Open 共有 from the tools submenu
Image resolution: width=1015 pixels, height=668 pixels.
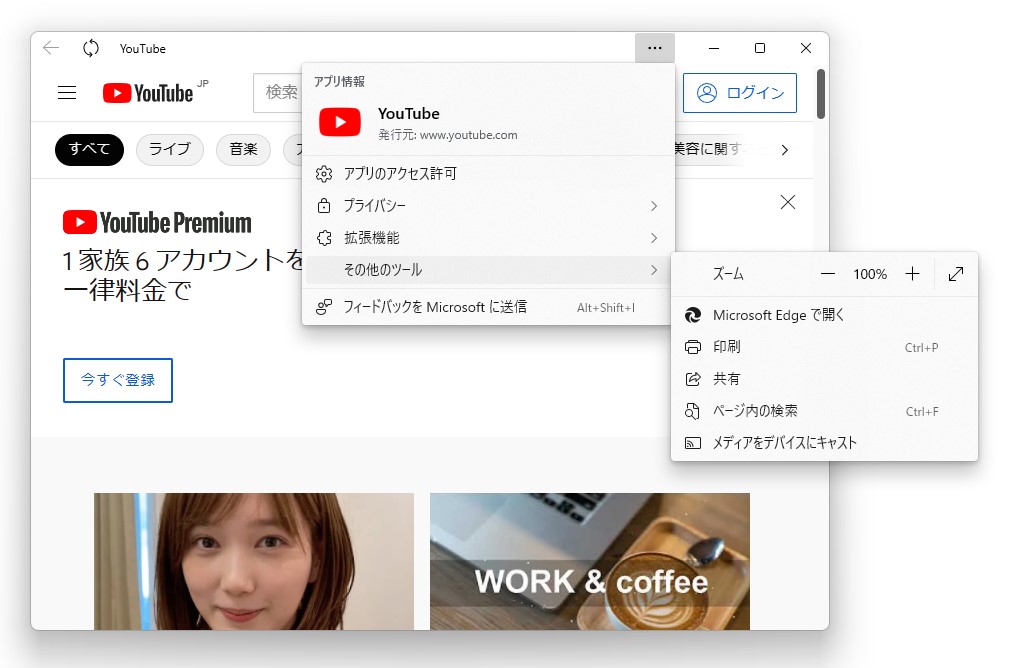[x=728, y=378]
